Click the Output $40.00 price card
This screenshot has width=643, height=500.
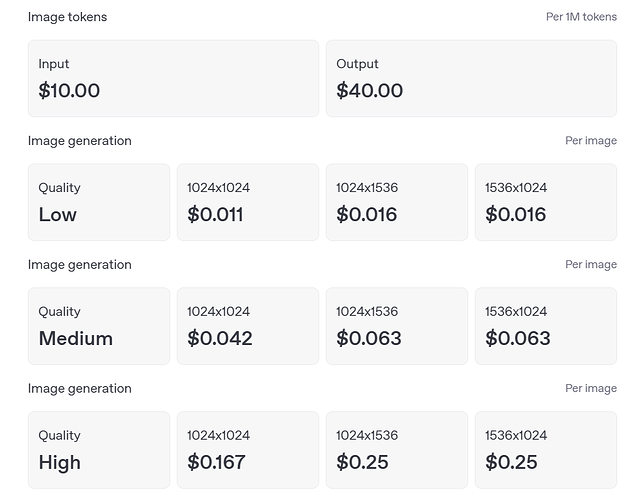[471, 78]
